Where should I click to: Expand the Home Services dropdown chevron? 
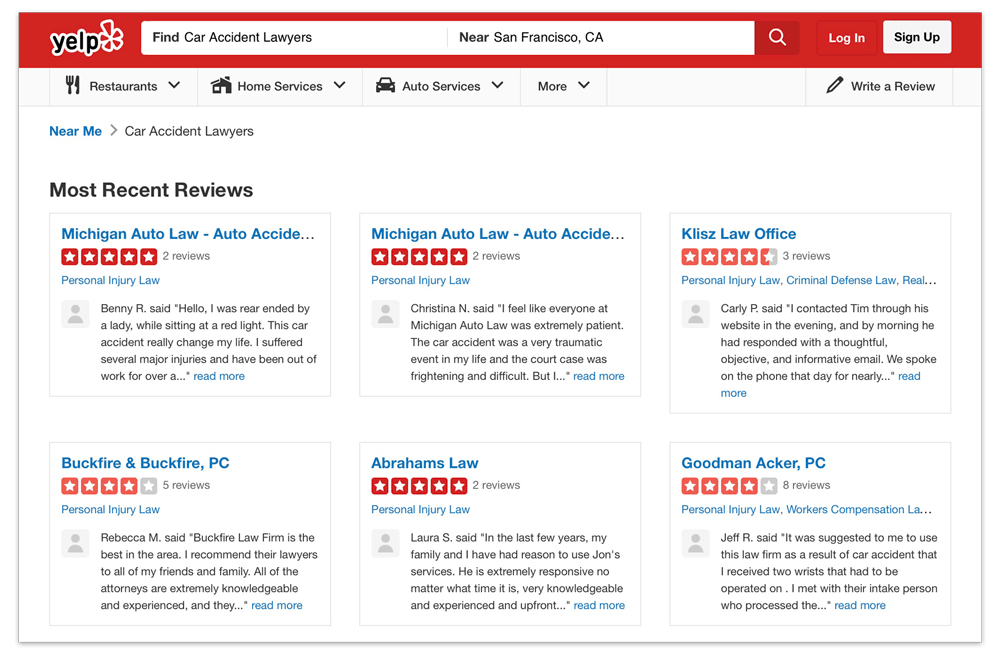tap(339, 85)
